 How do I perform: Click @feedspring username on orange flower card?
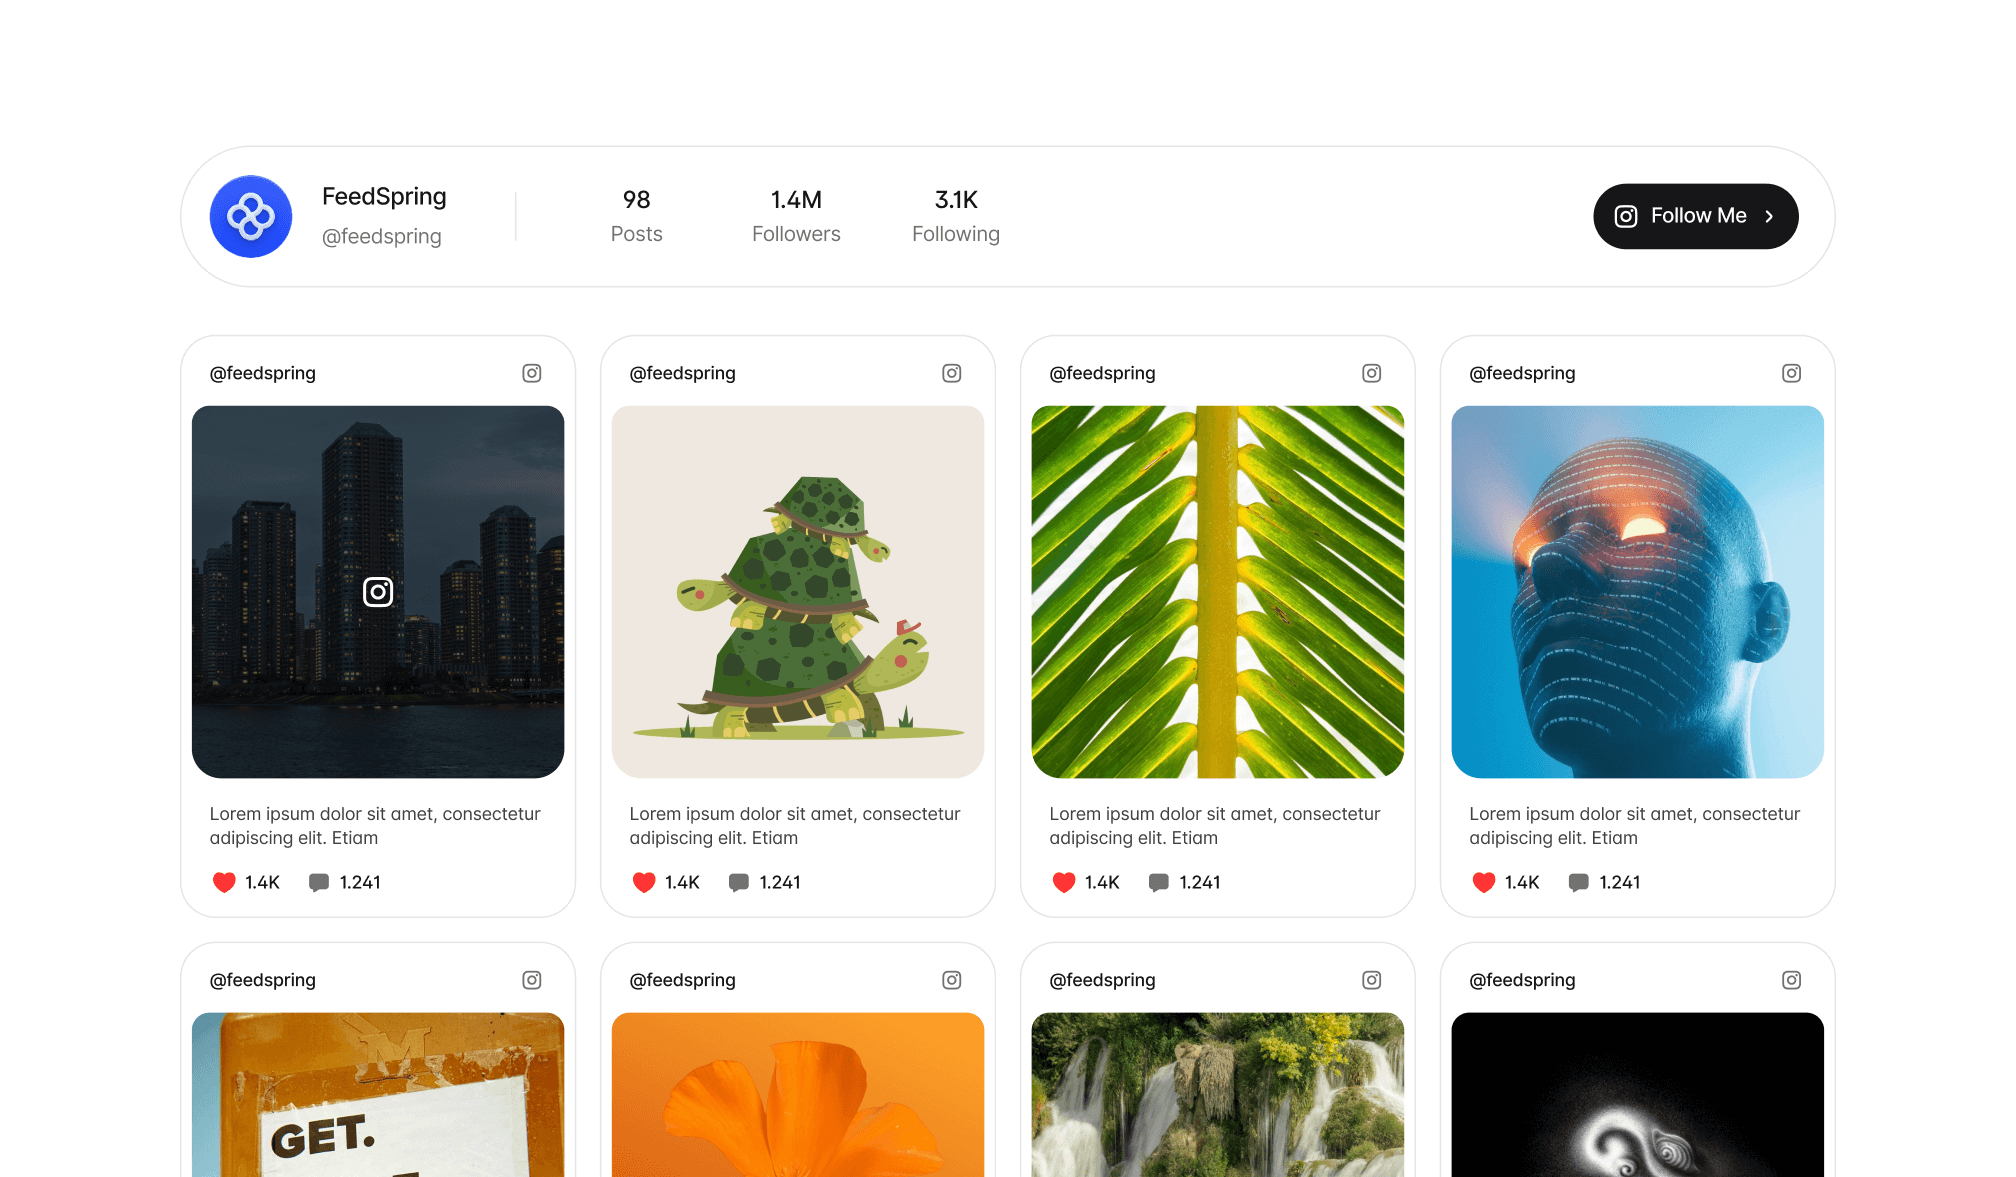click(x=683, y=980)
